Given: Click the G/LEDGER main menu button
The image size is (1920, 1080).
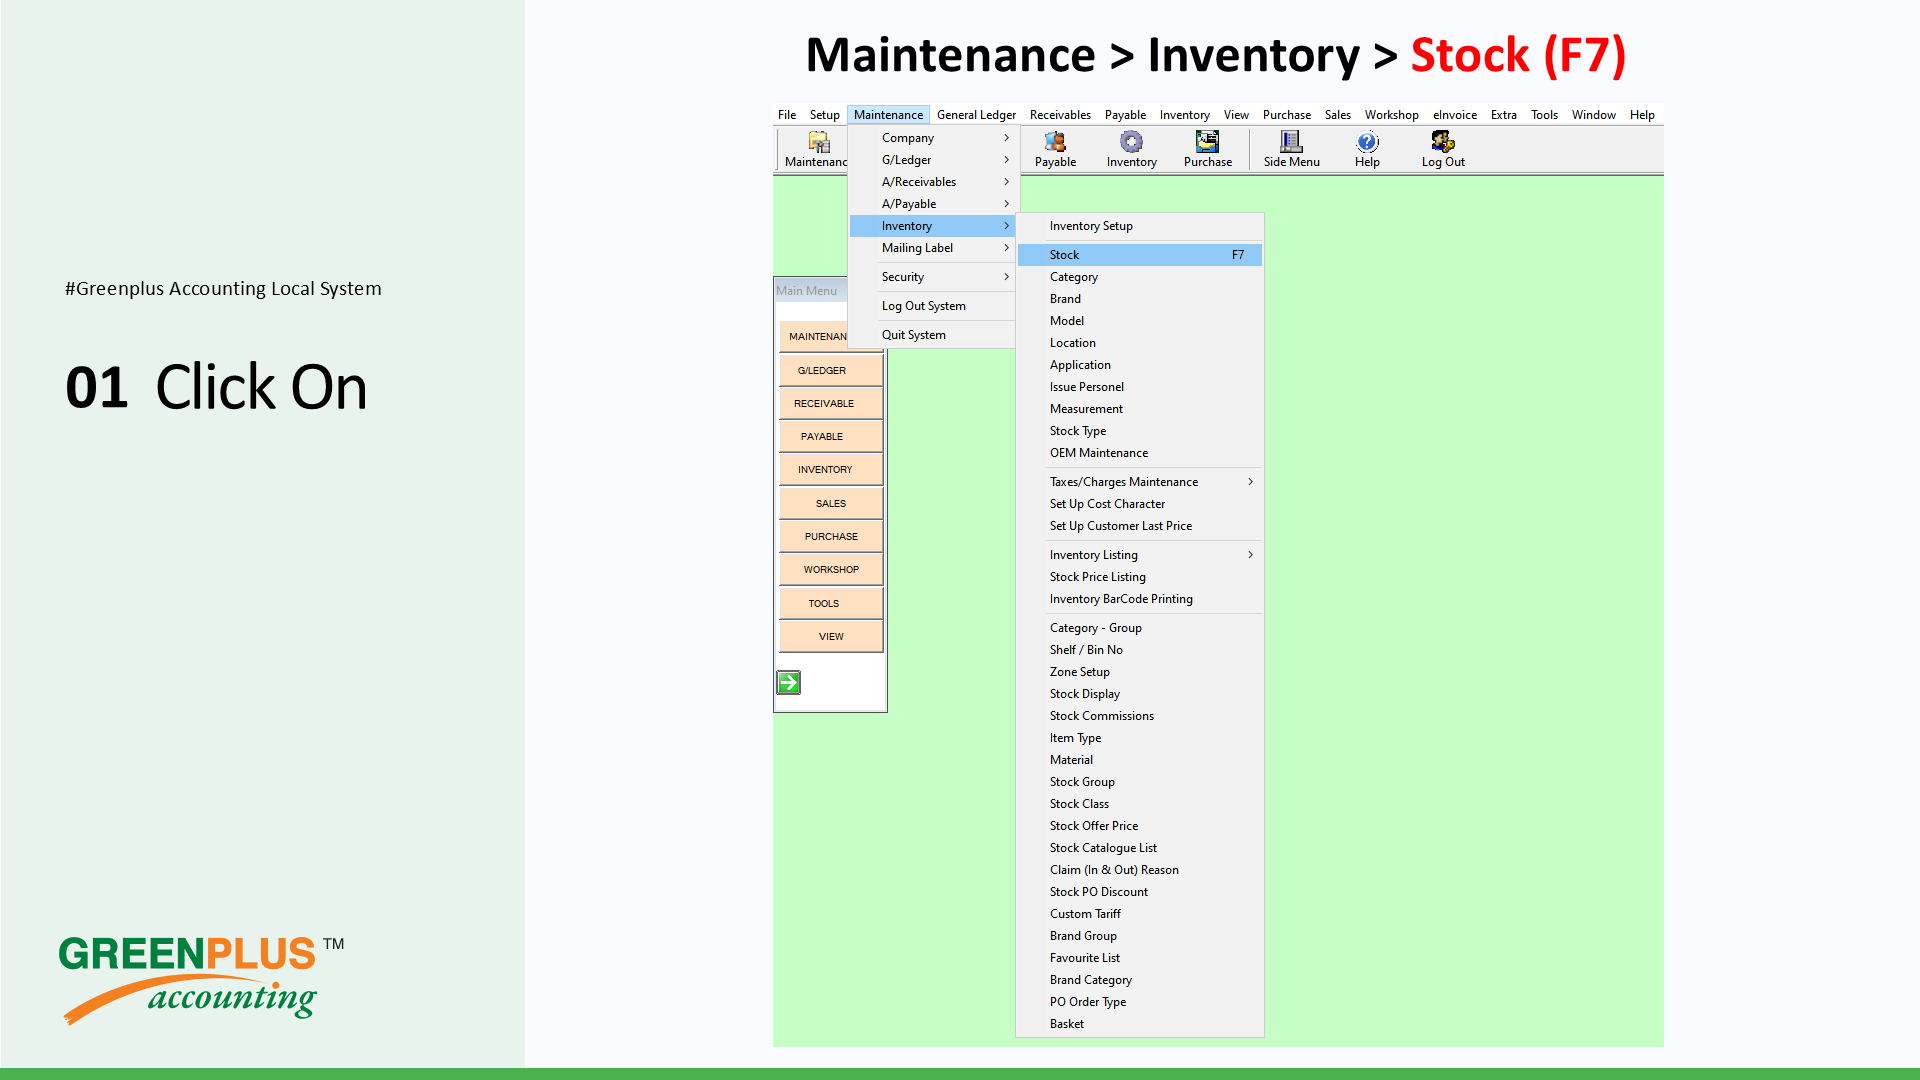Looking at the screenshot, I should click(831, 371).
